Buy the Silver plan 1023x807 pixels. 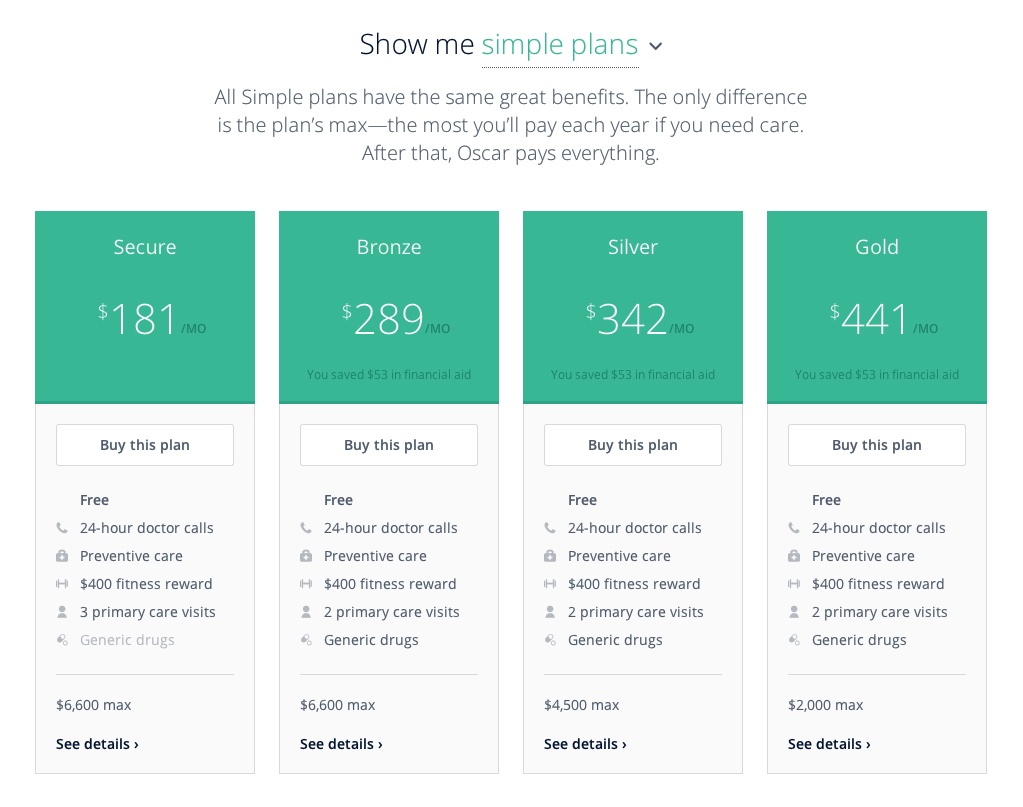633,445
